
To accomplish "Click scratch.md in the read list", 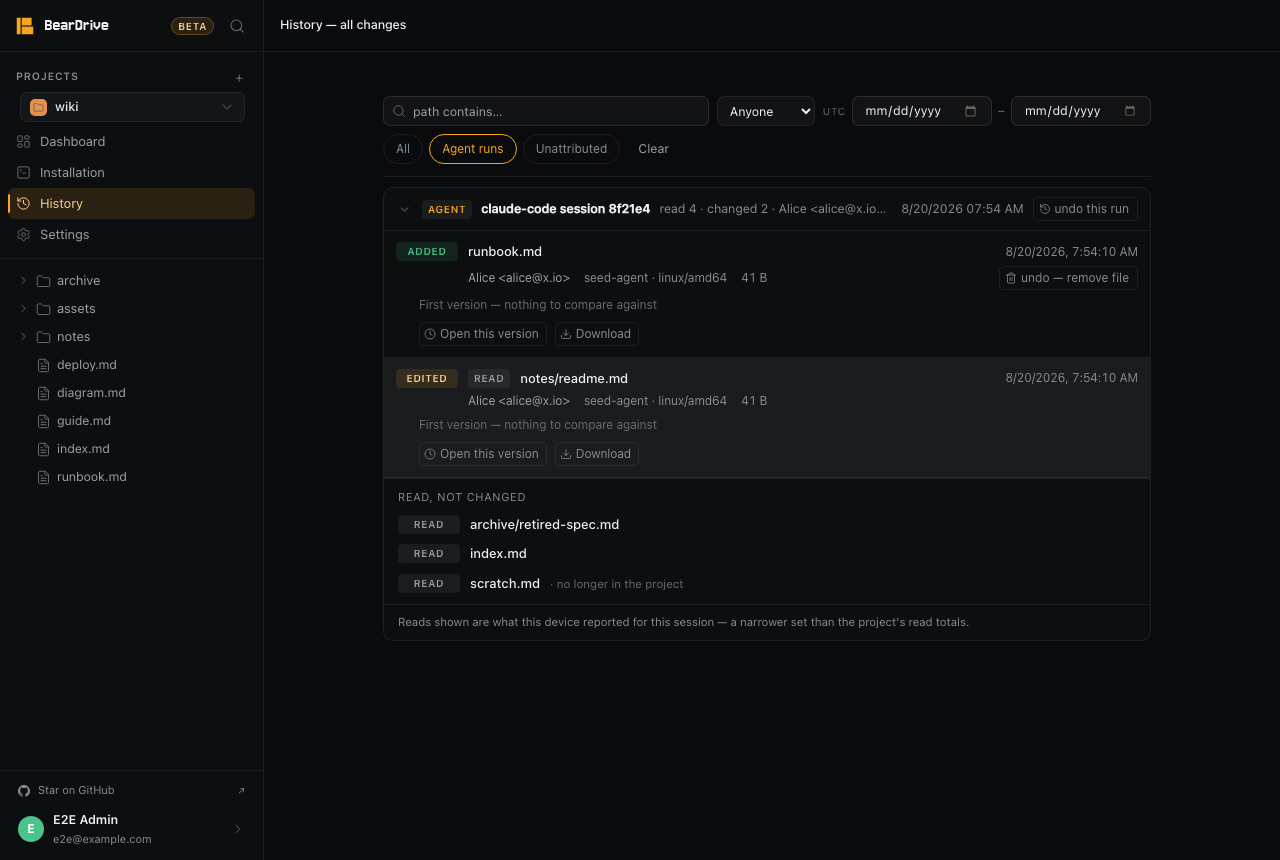I will point(505,584).
